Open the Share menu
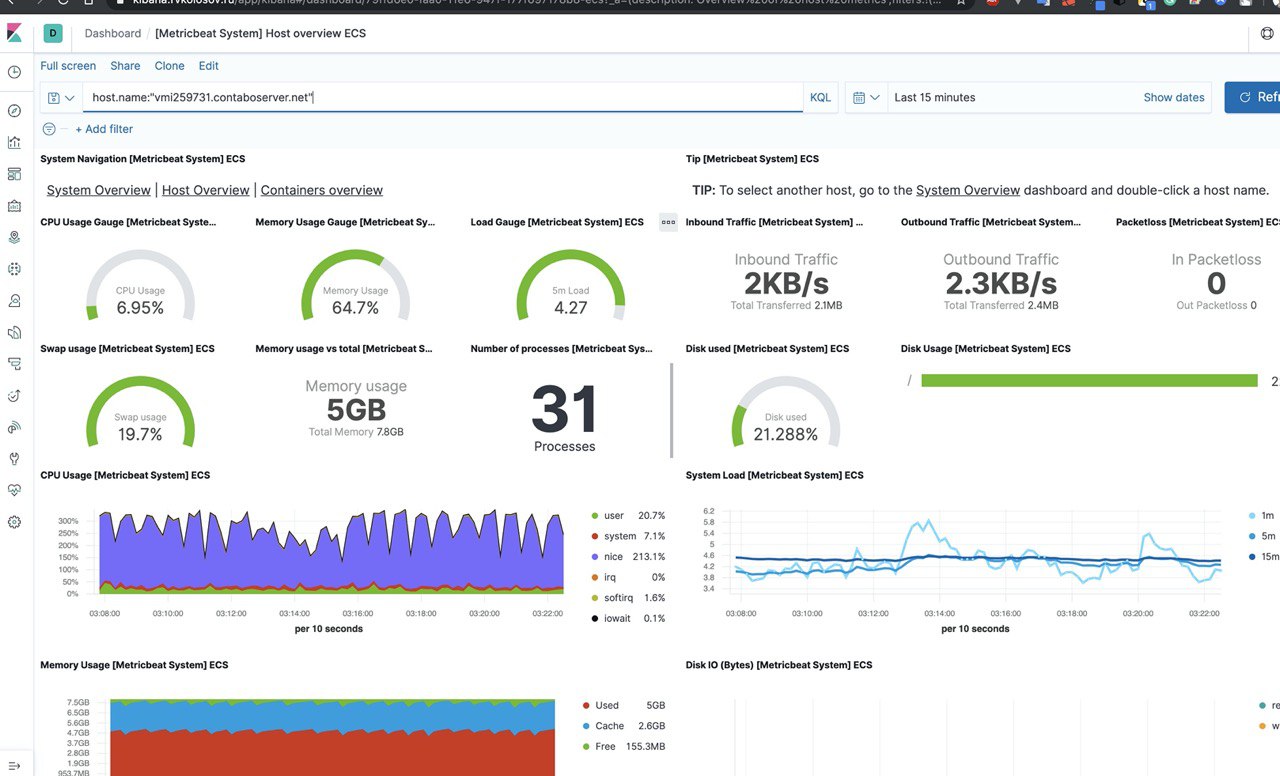The height and width of the screenshot is (776, 1280). [125, 66]
